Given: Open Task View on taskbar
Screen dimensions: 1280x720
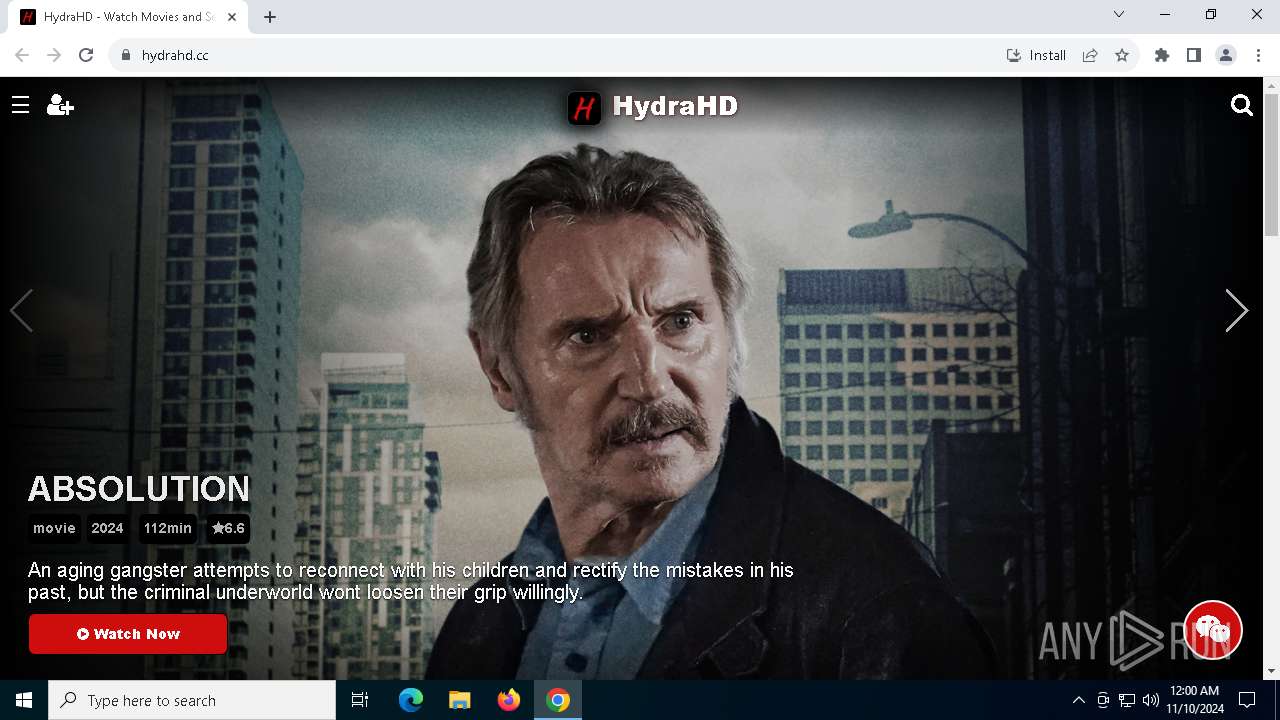Looking at the screenshot, I should click(x=360, y=700).
